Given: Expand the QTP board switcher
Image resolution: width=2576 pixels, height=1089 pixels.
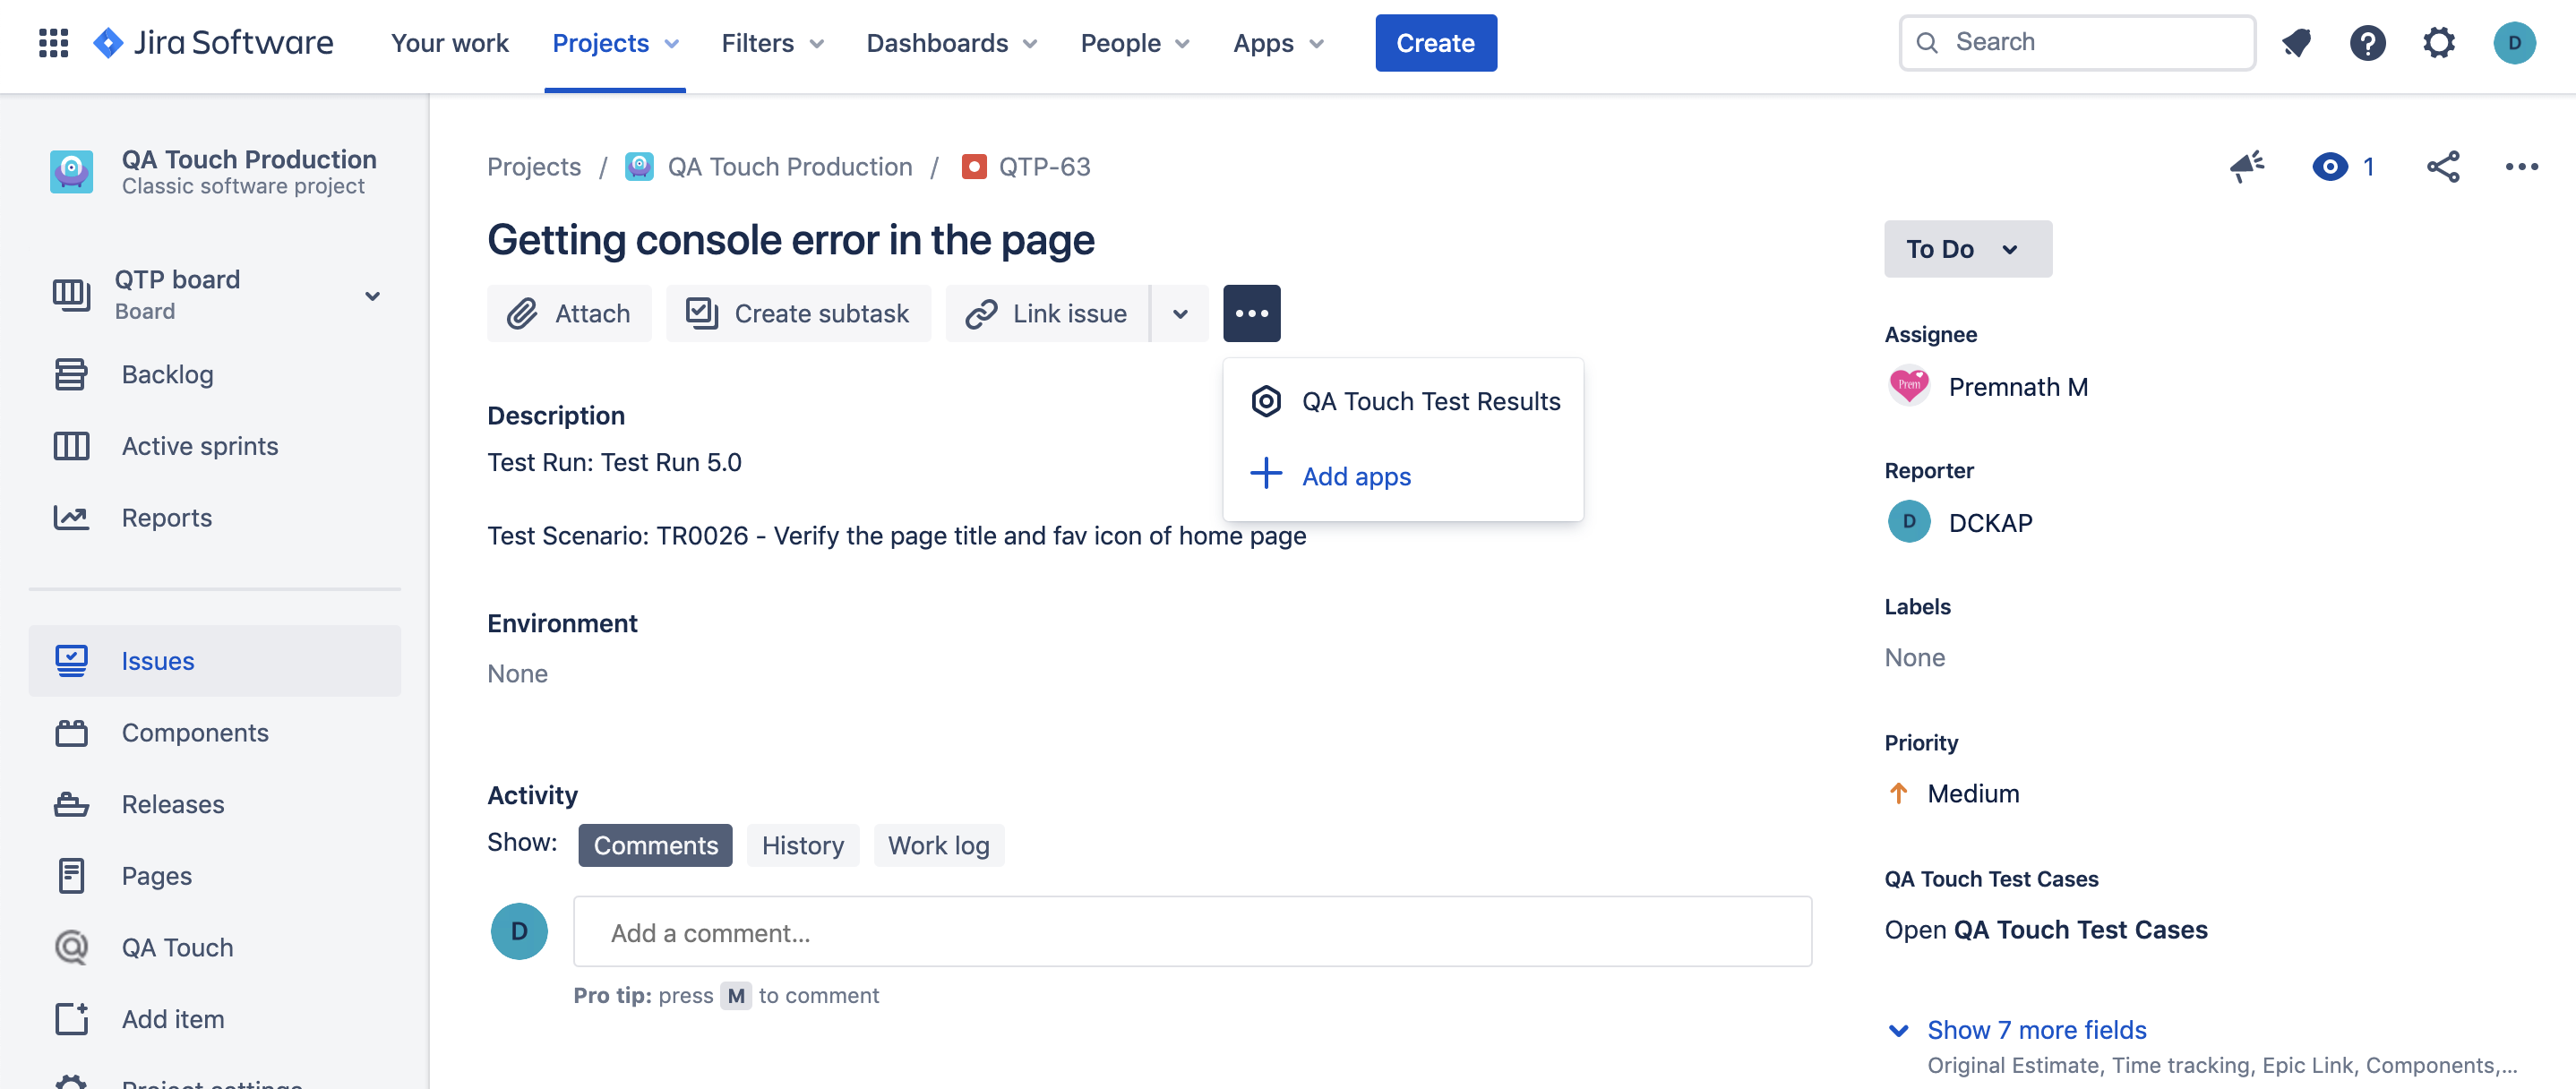Looking at the screenshot, I should (372, 295).
